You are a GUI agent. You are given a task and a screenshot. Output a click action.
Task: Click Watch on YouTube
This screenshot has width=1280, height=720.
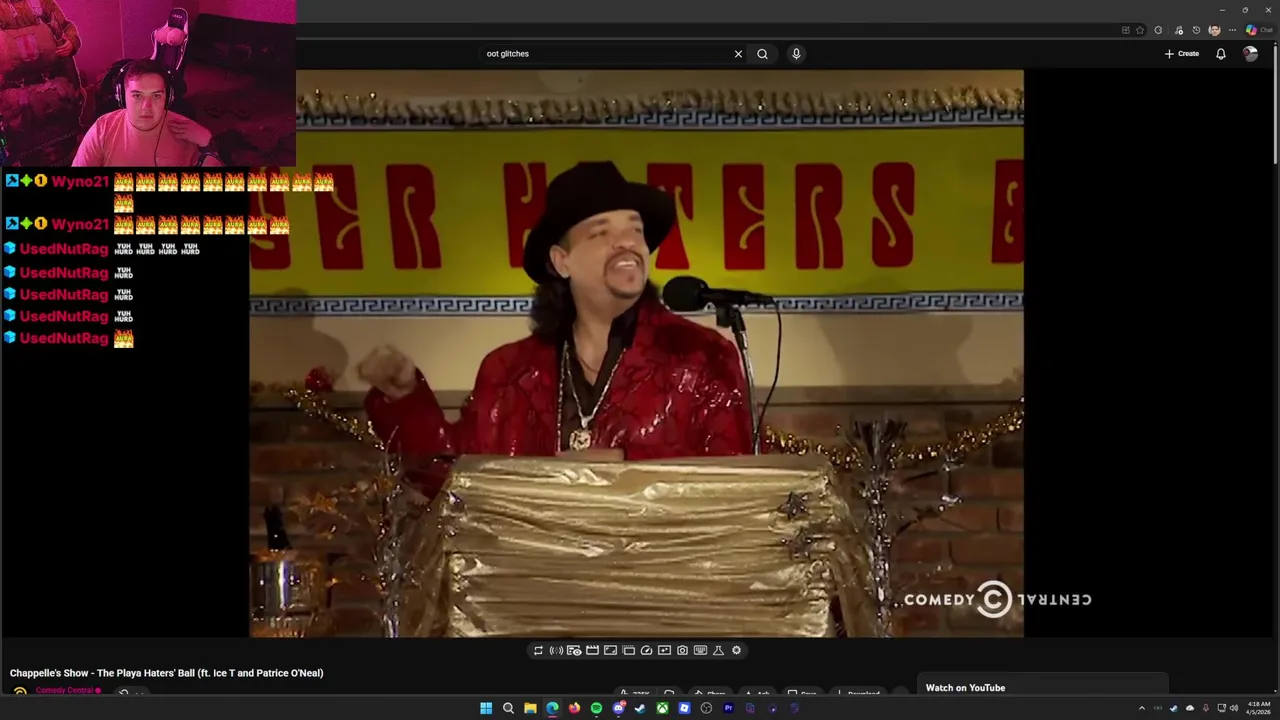[965, 688]
